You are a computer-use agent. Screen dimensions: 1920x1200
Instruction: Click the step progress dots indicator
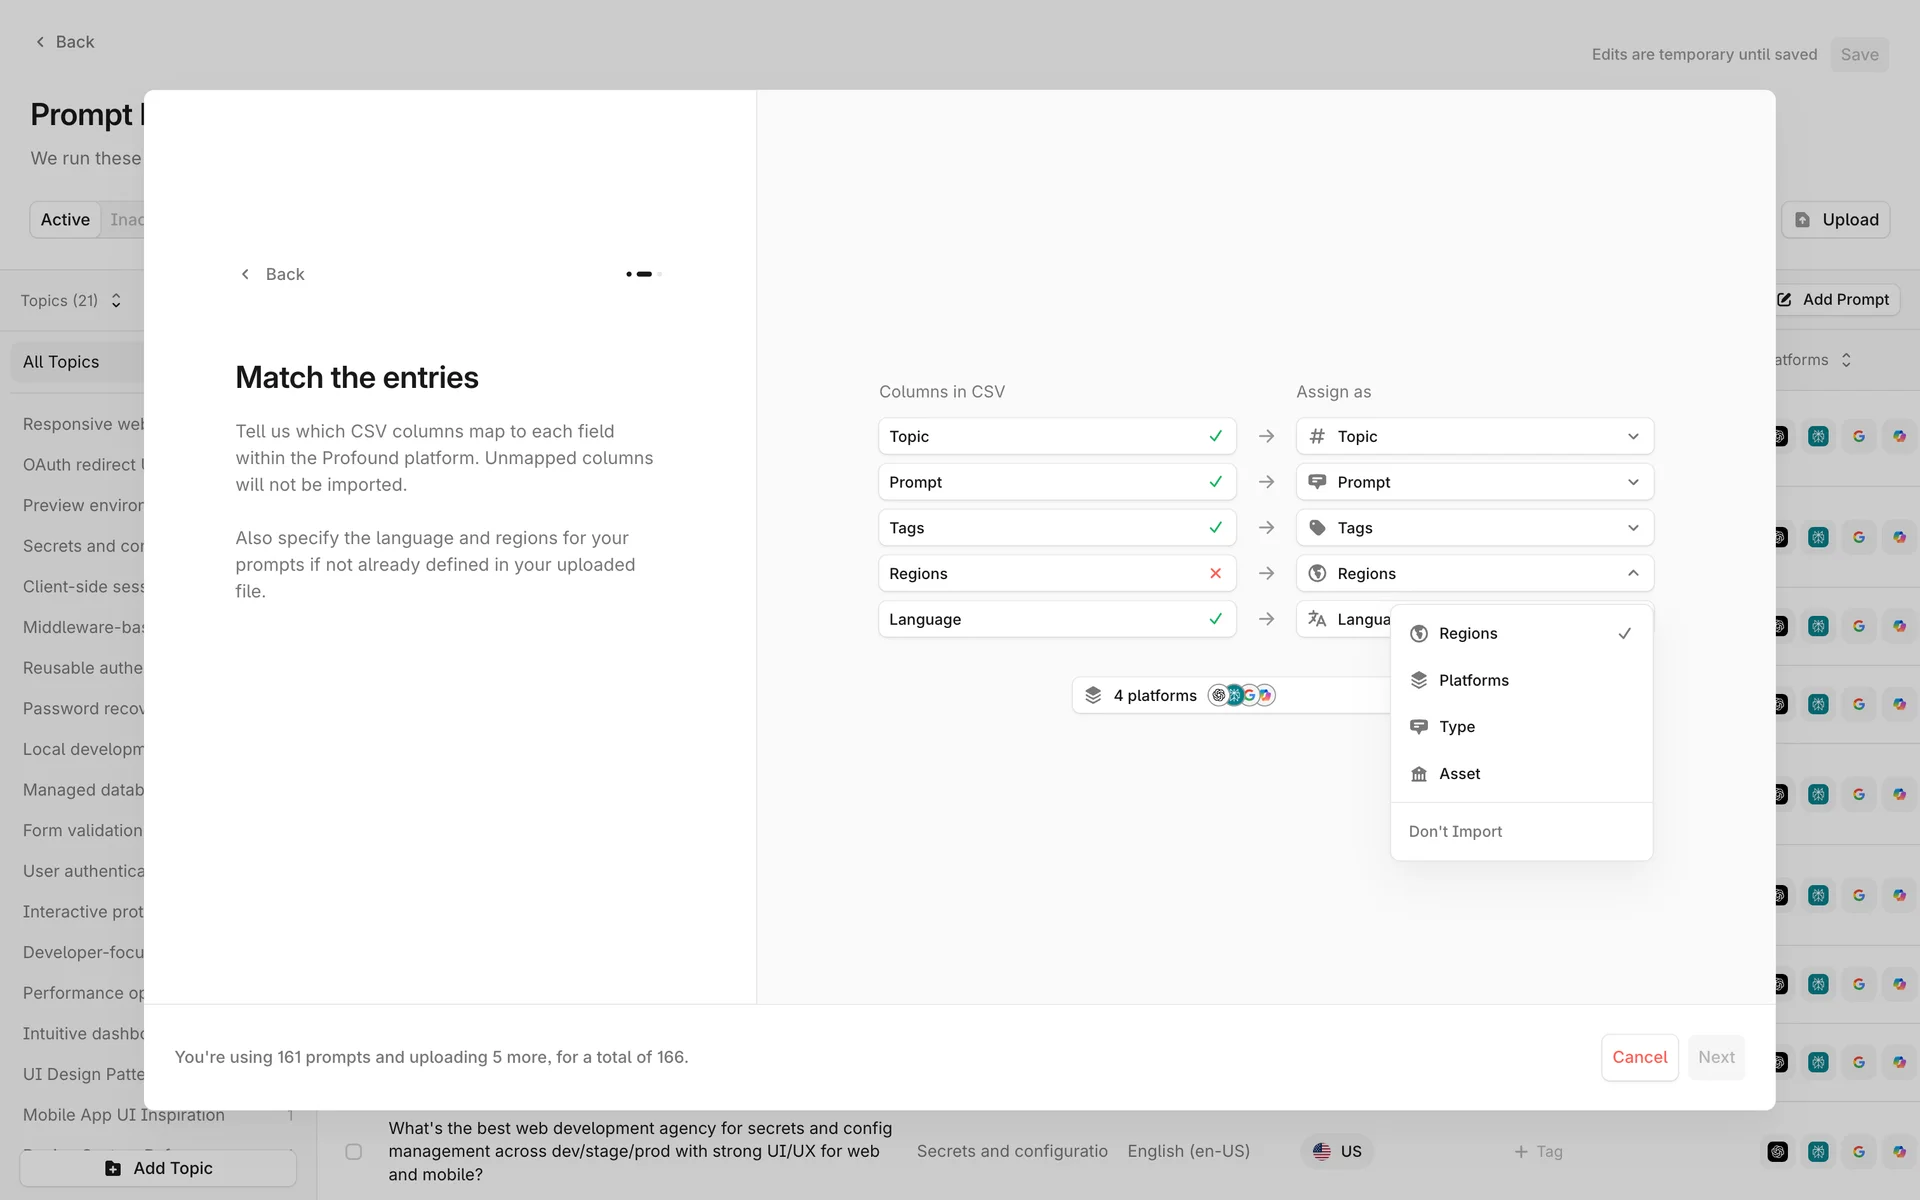click(644, 274)
